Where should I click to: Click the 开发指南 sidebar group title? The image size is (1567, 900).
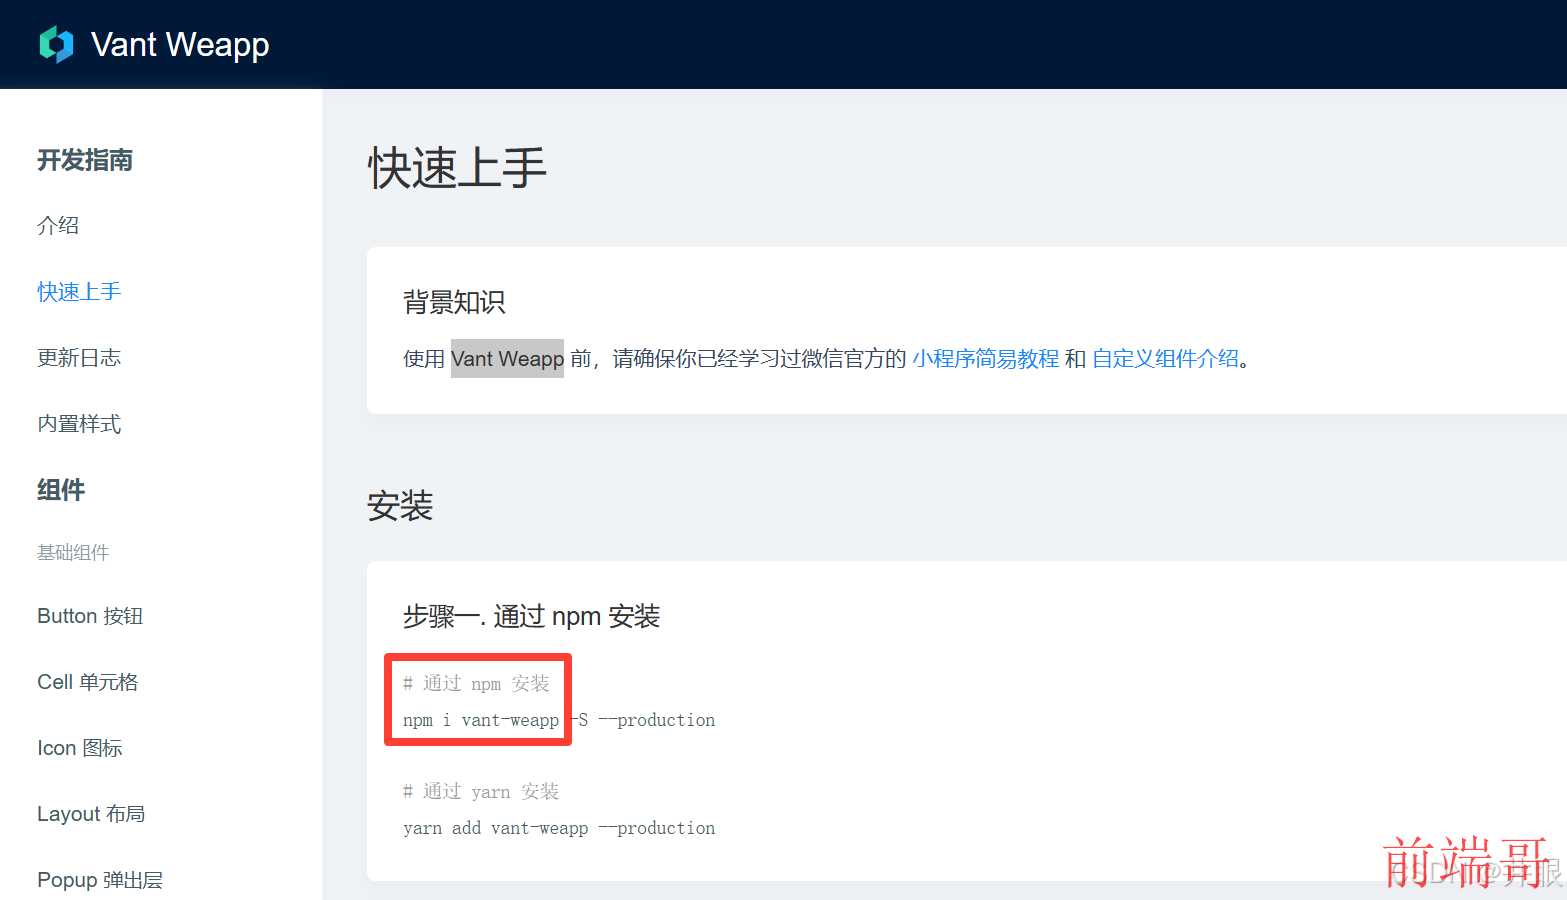tap(85, 160)
